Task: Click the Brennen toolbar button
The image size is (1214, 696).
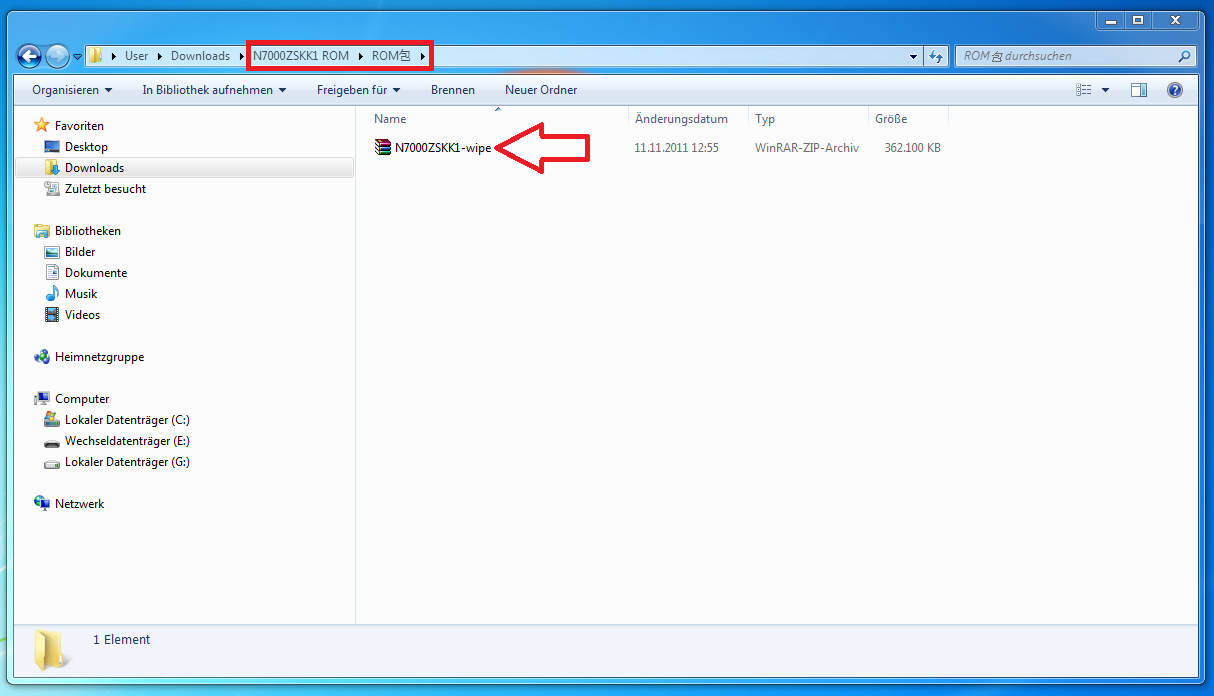Action: coord(453,90)
